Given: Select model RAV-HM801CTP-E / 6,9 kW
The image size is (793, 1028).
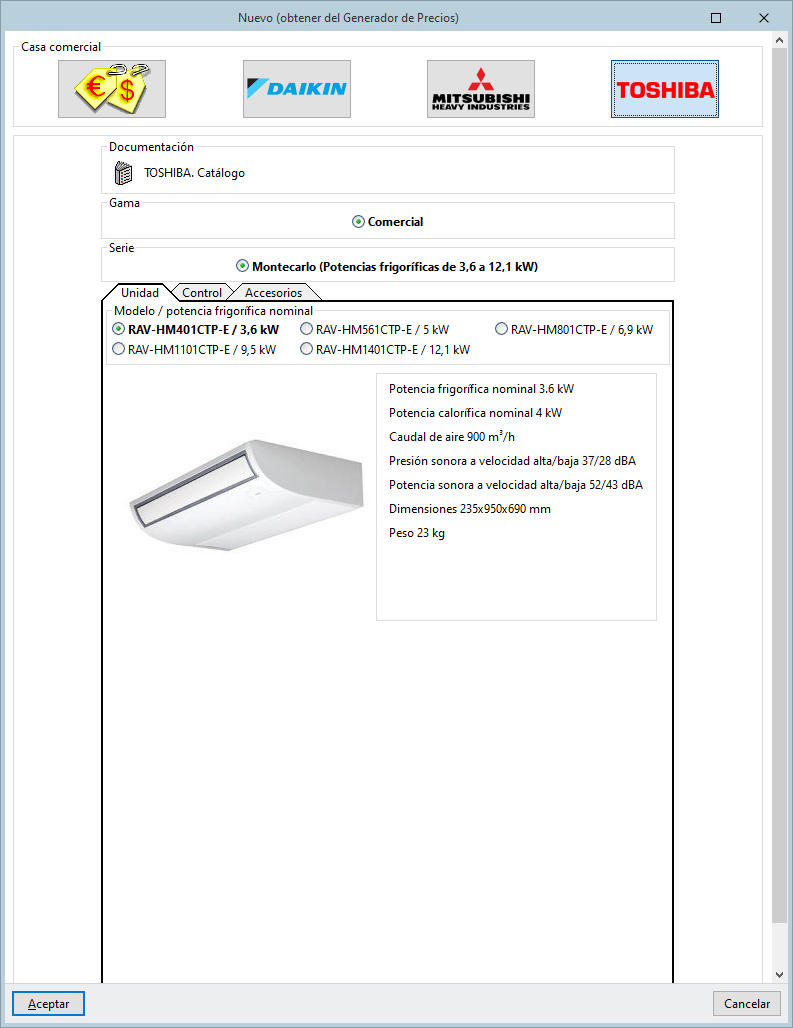Looking at the screenshot, I should pyautogui.click(x=574, y=329).
